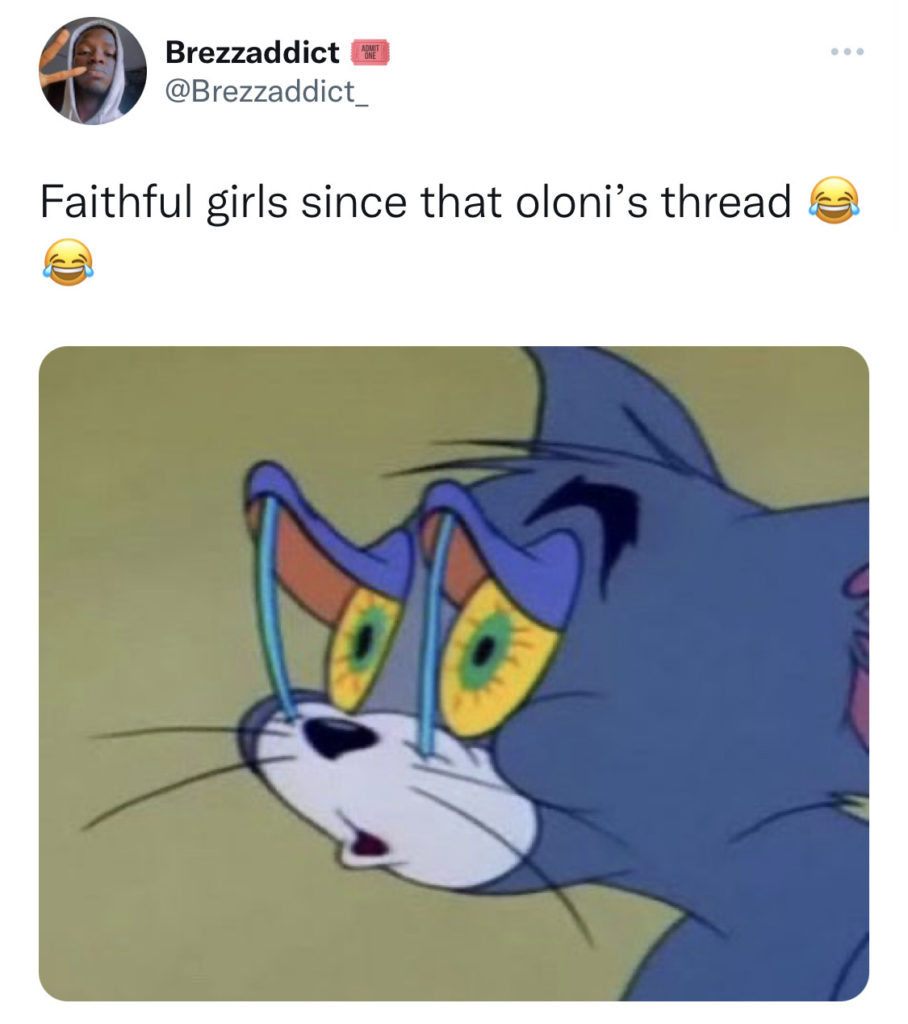Screen dimensions: 908x1024
Task: Click Tom's open mouth in the image
Action: click(x=369, y=846)
